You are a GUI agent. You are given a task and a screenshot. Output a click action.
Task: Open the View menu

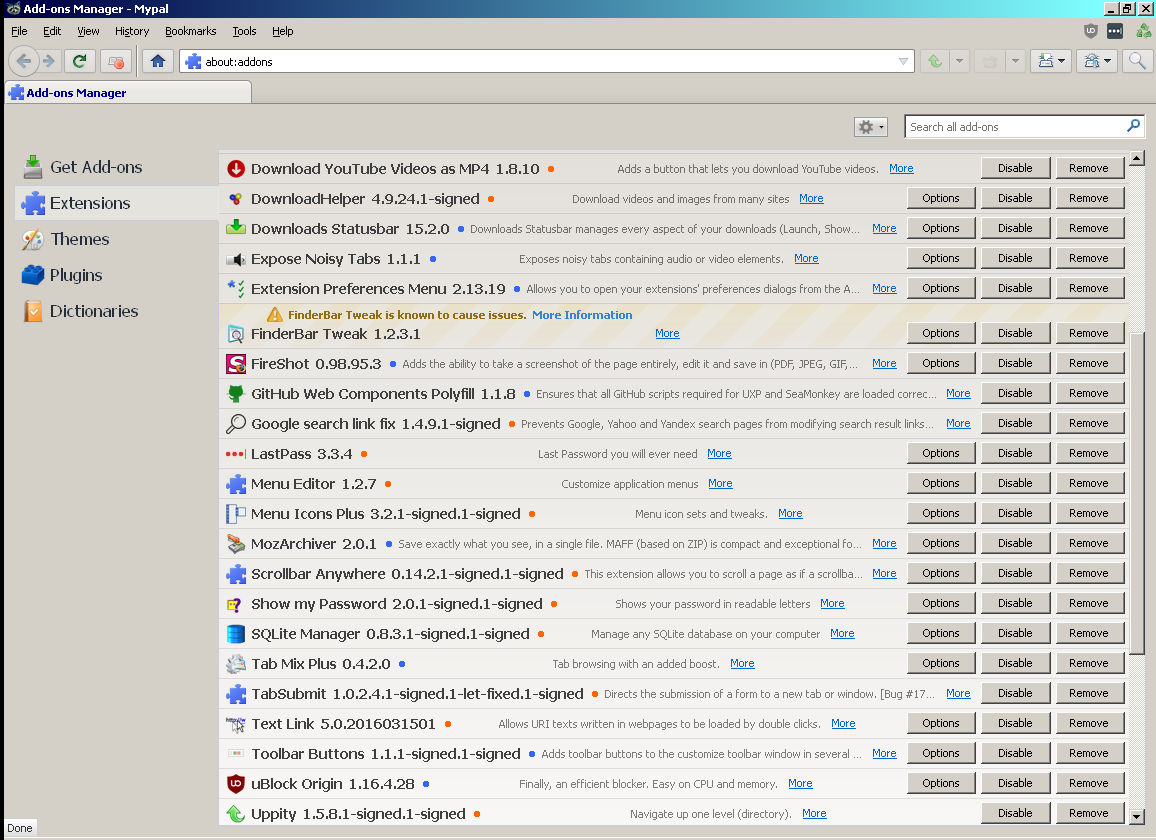pyautogui.click(x=88, y=31)
